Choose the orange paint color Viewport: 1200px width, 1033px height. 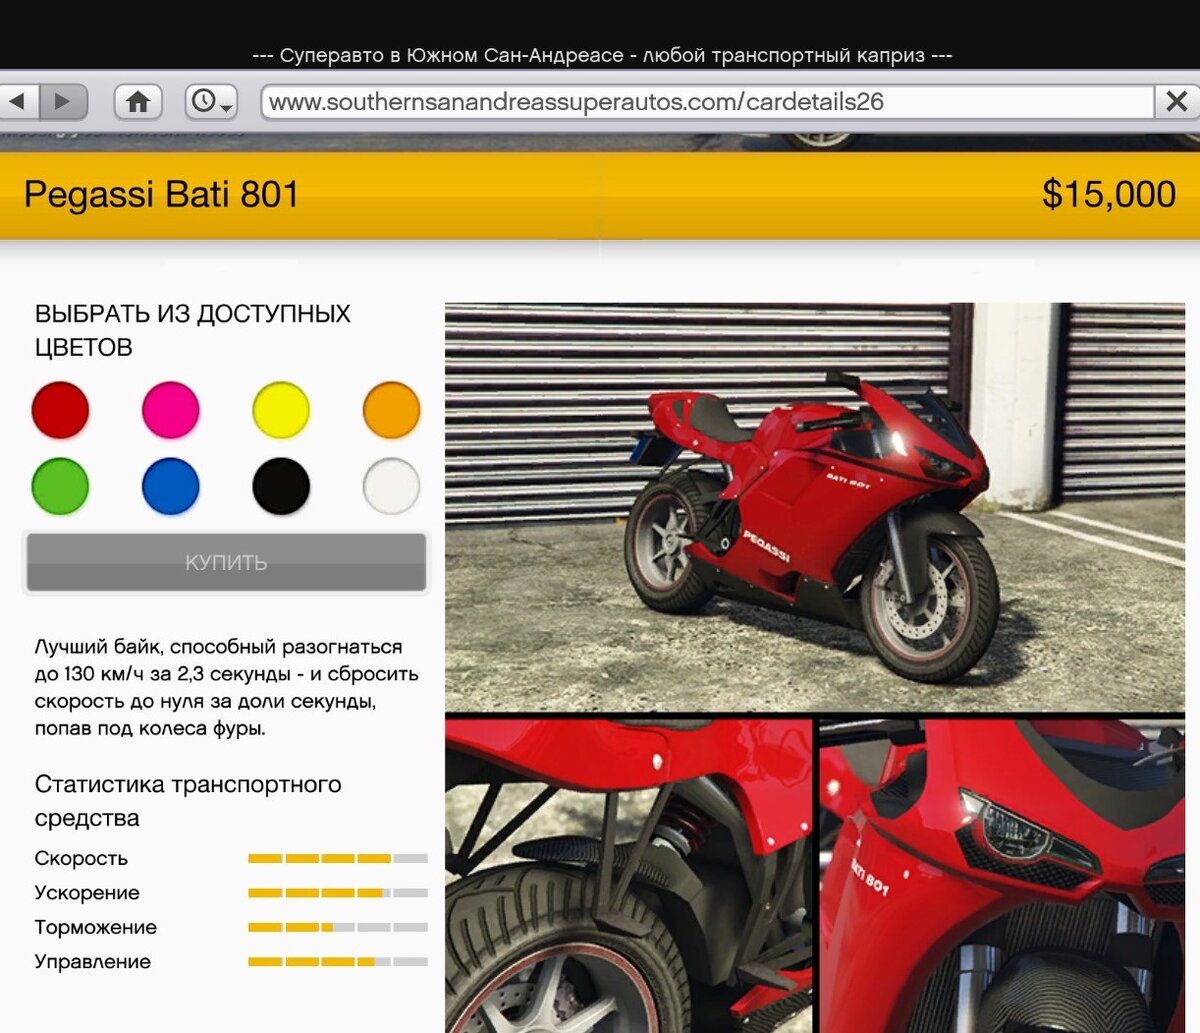click(391, 410)
